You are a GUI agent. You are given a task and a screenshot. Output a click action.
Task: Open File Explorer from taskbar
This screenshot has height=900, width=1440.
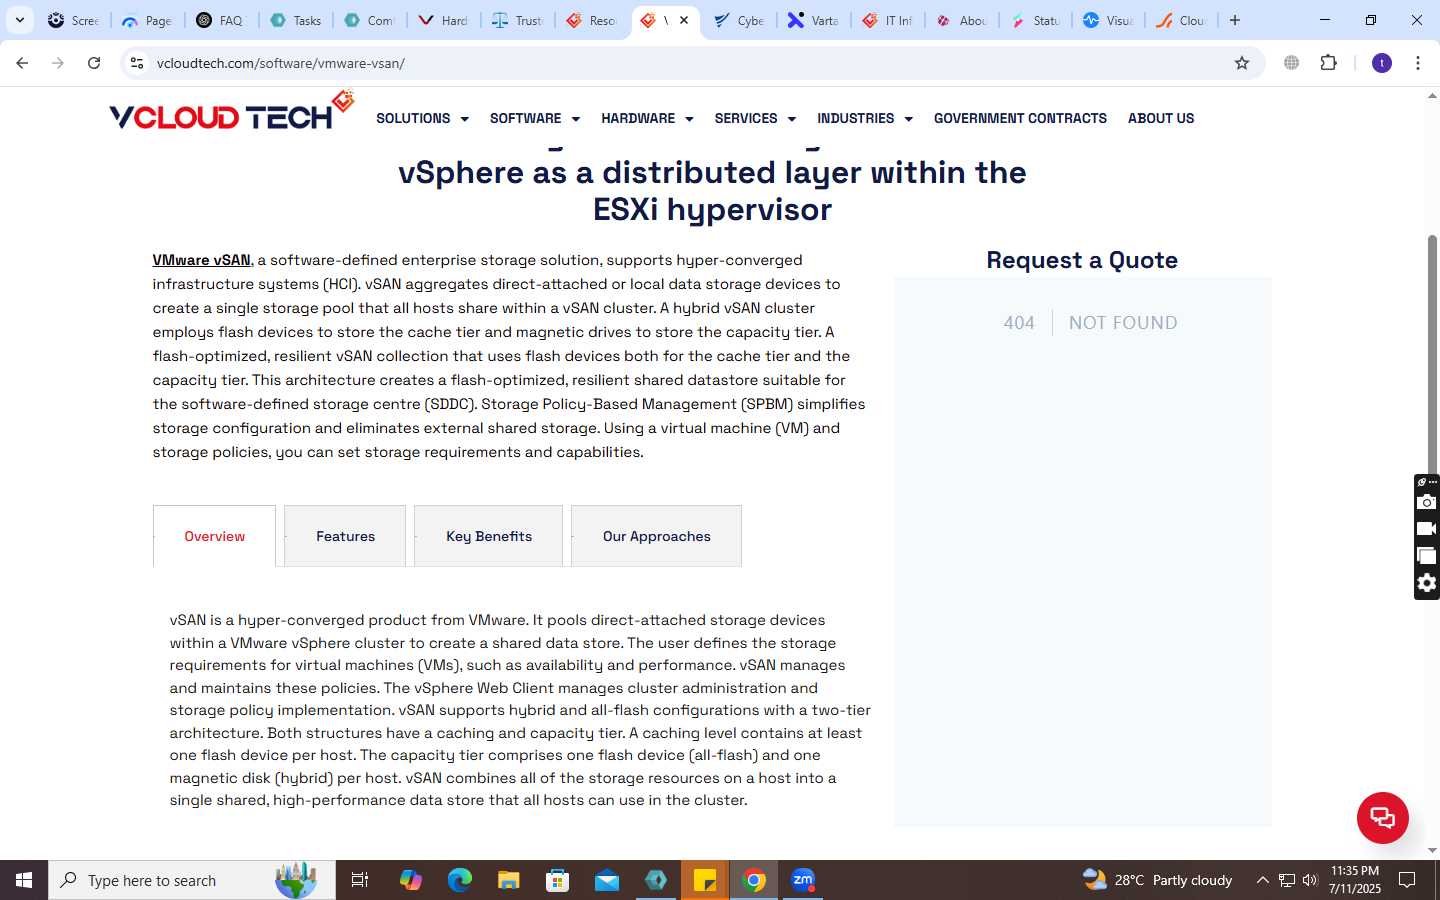pos(509,880)
